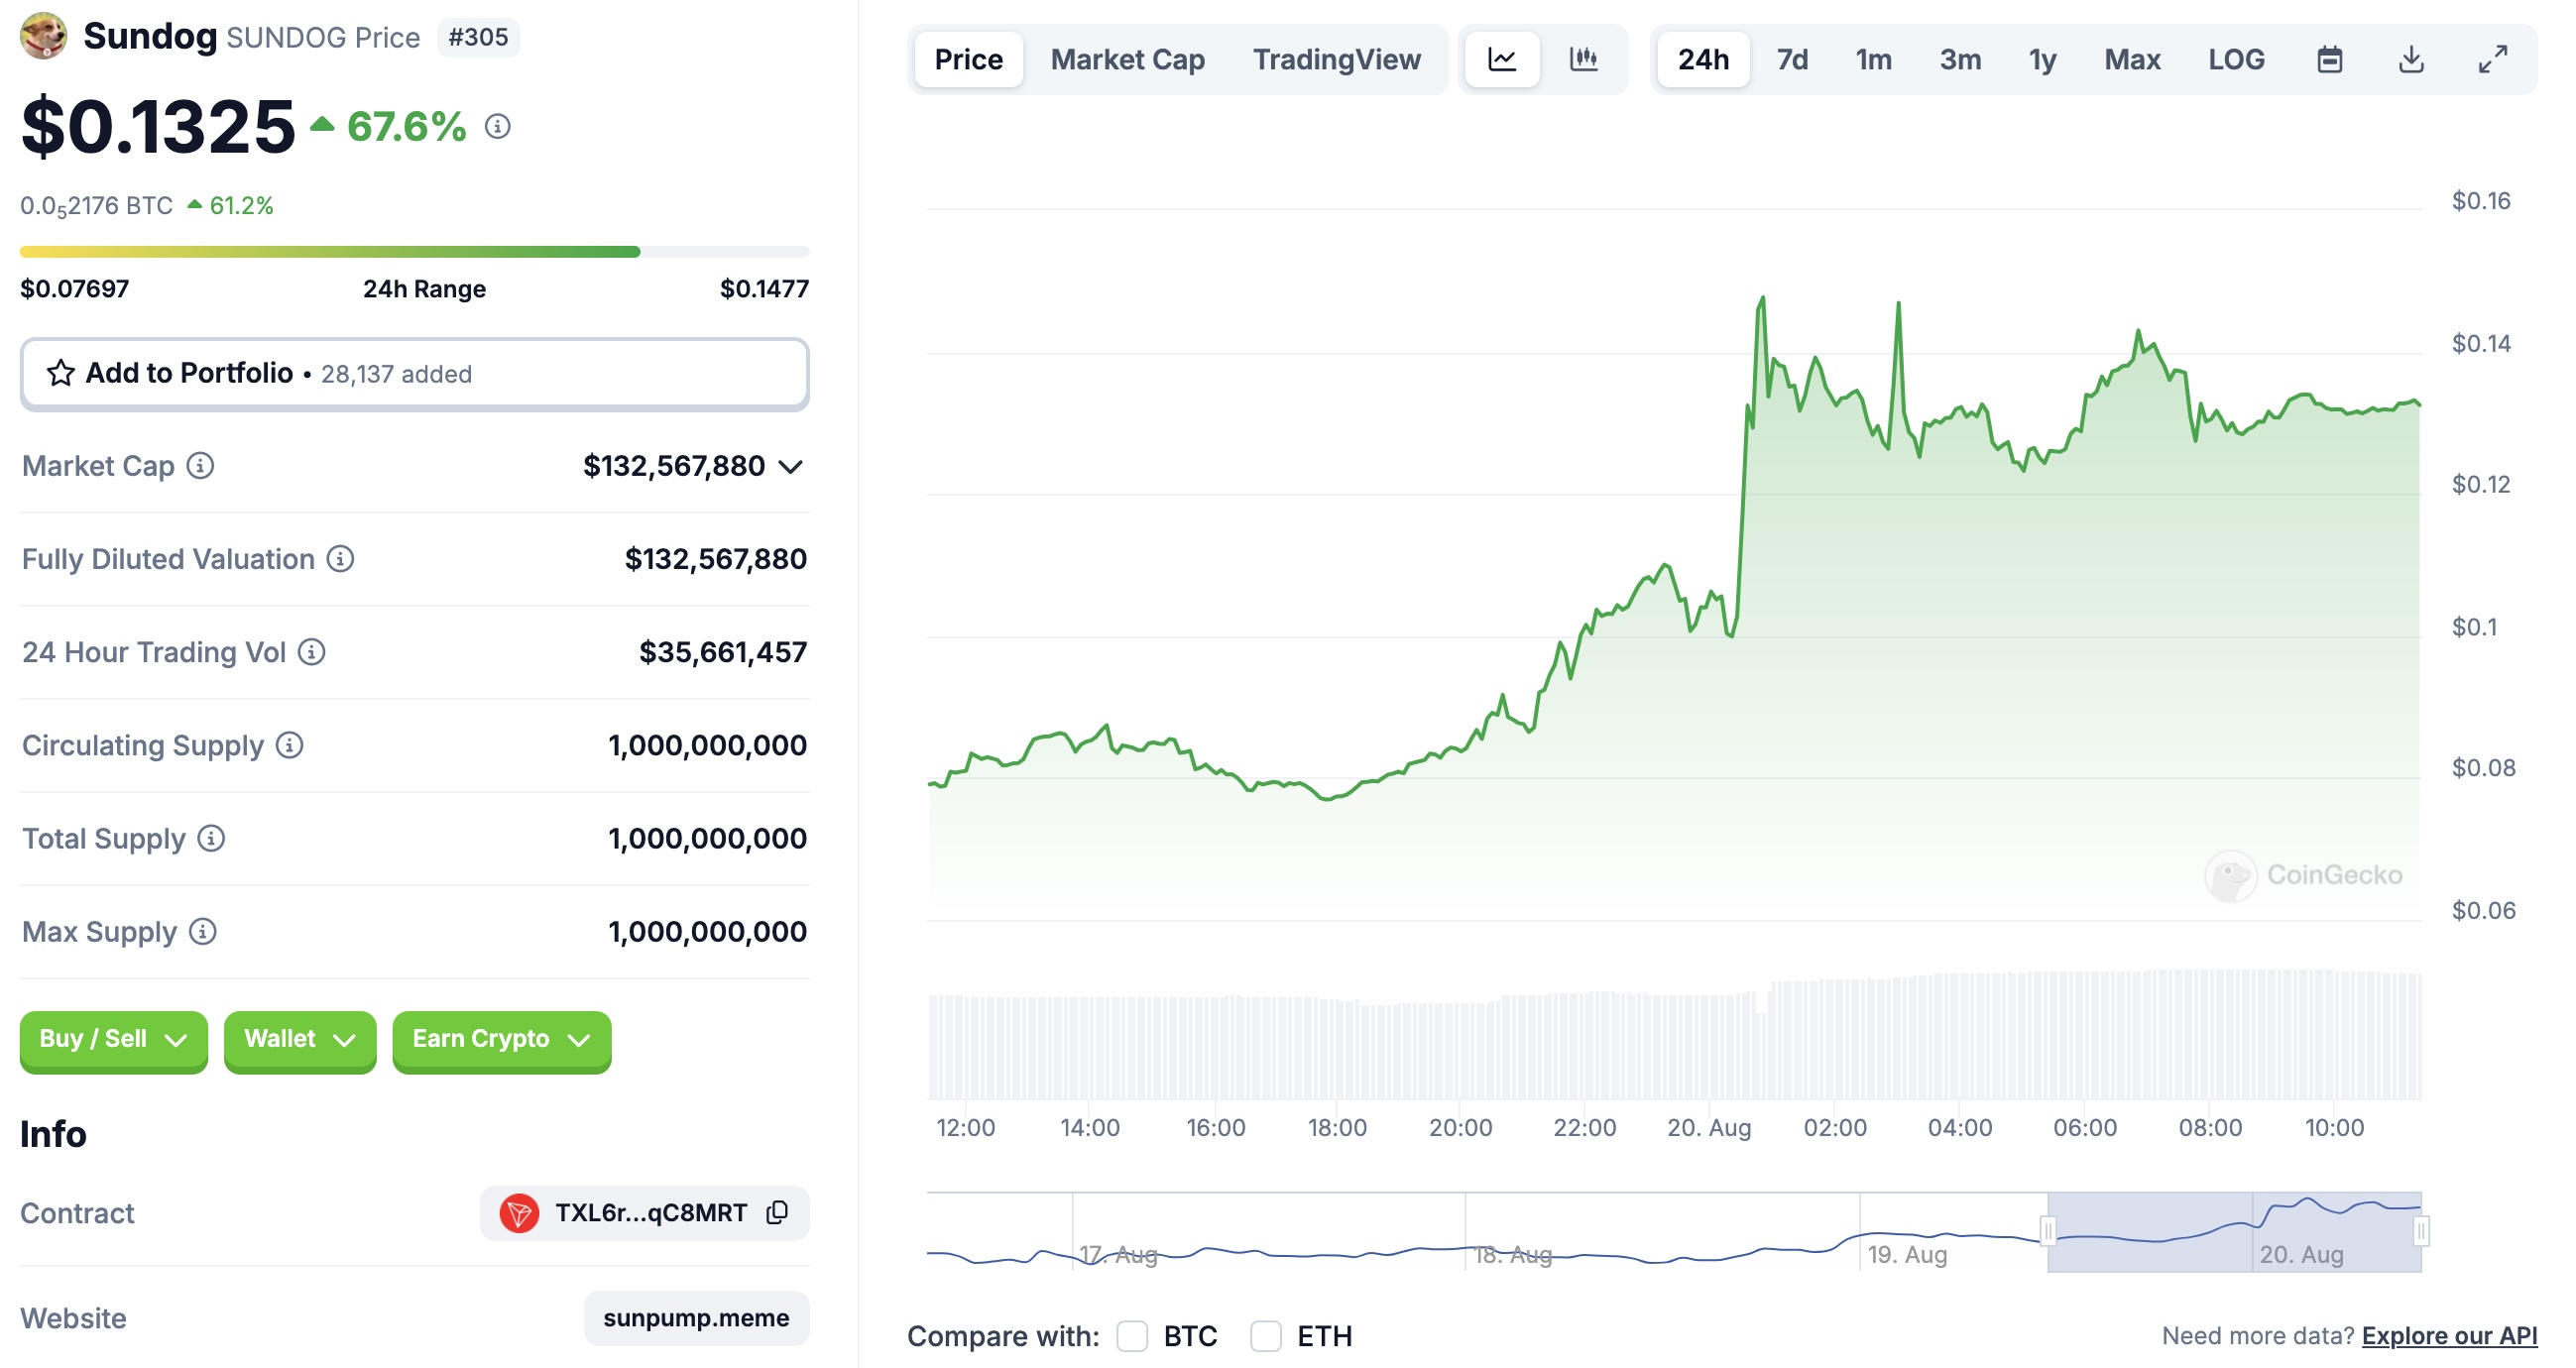
Task: Grab the left navigator range handle
Action: 2047,1231
